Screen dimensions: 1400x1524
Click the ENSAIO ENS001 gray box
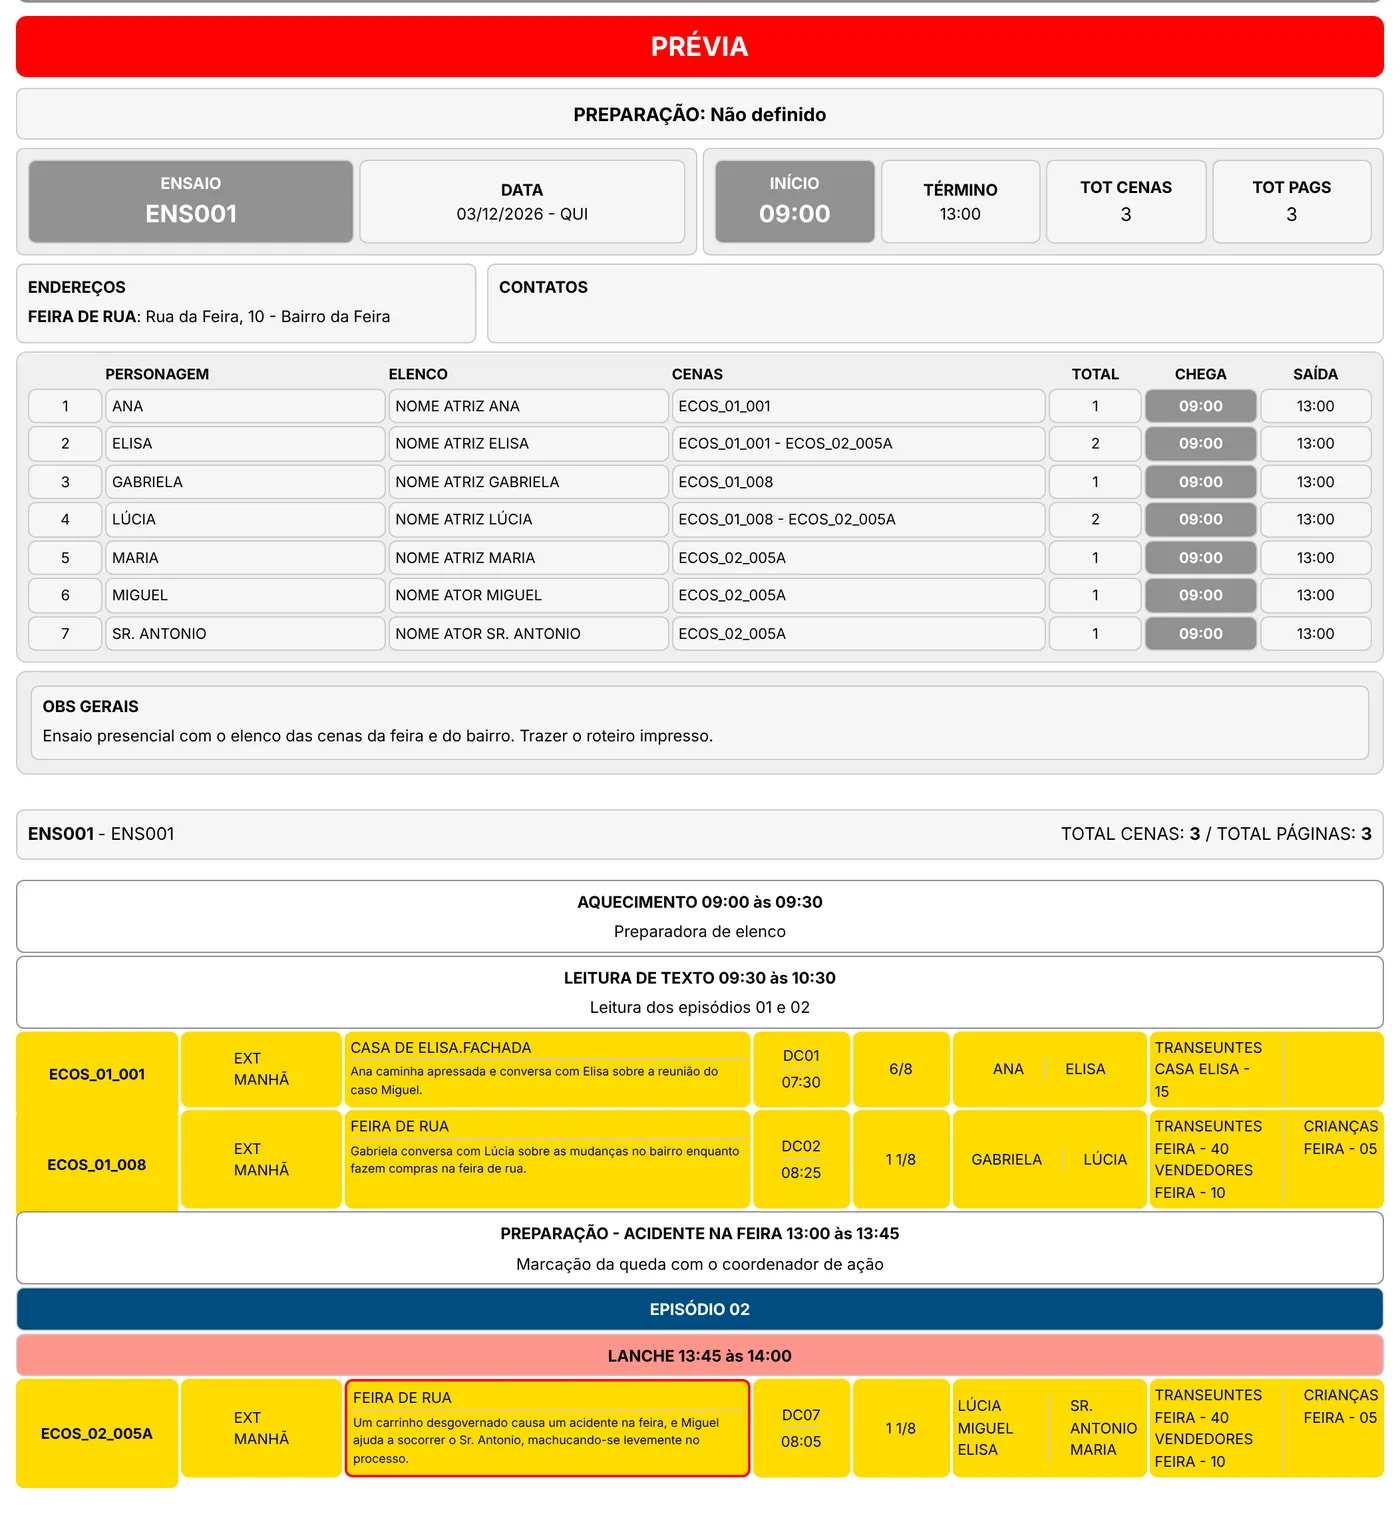pos(191,201)
